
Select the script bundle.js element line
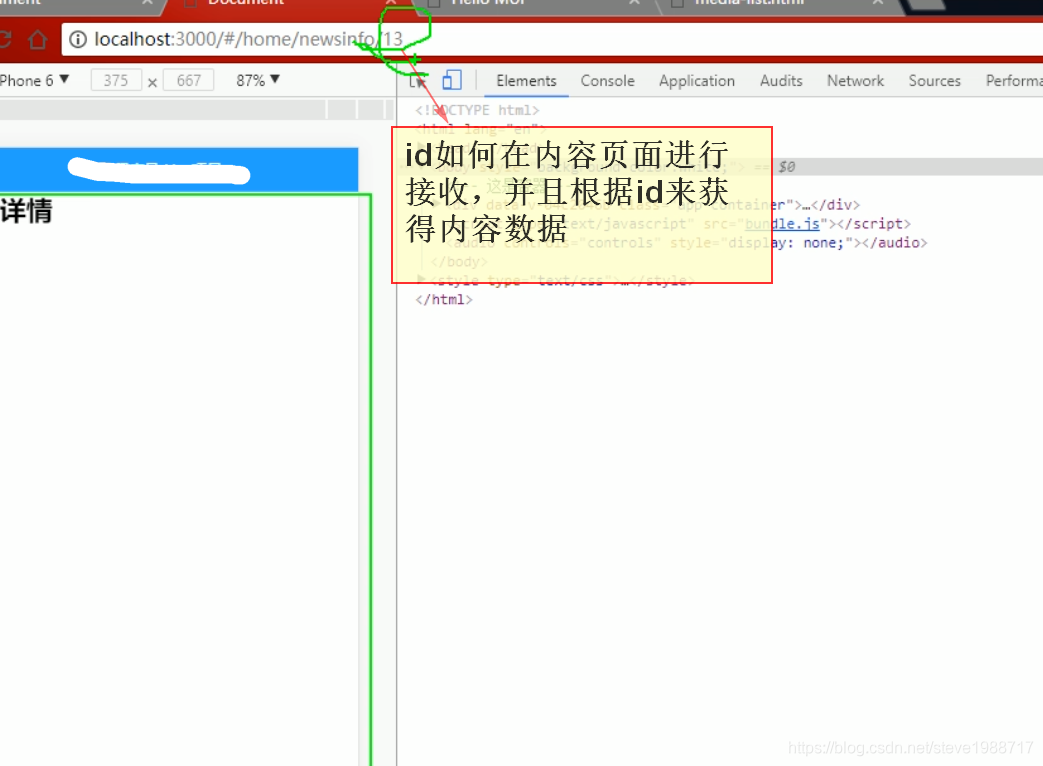[x=678, y=224]
